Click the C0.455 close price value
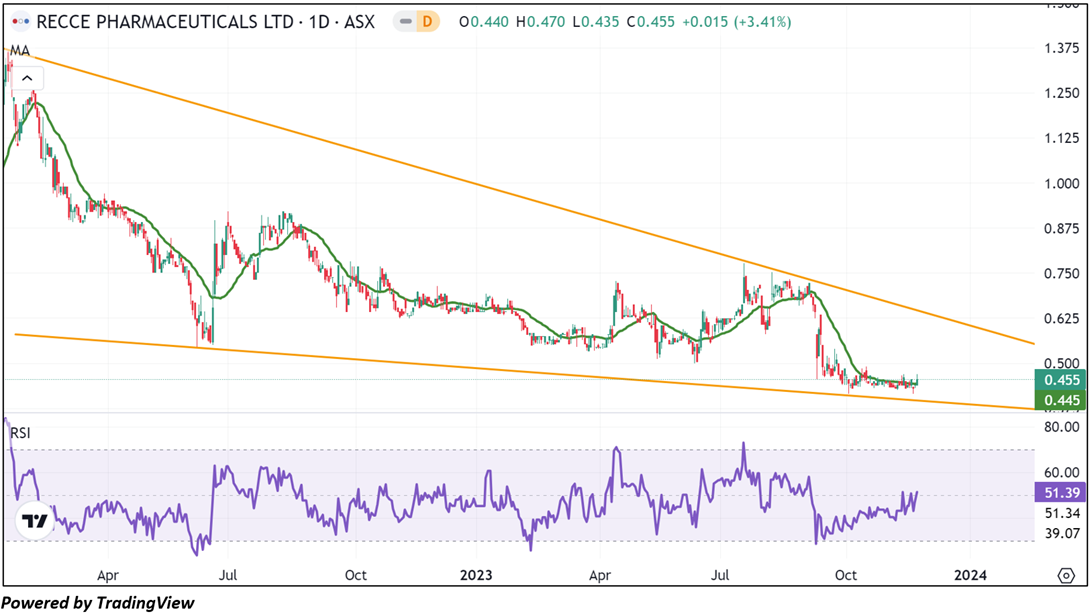1090x614 pixels. (x=651, y=22)
